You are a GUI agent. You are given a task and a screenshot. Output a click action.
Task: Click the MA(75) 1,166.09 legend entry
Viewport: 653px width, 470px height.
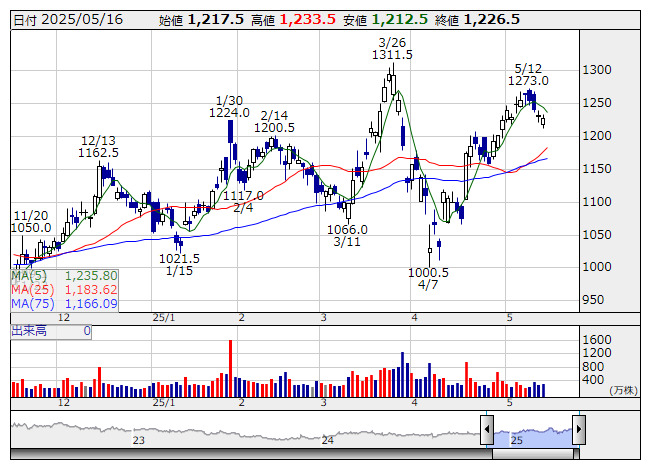pos(64,304)
